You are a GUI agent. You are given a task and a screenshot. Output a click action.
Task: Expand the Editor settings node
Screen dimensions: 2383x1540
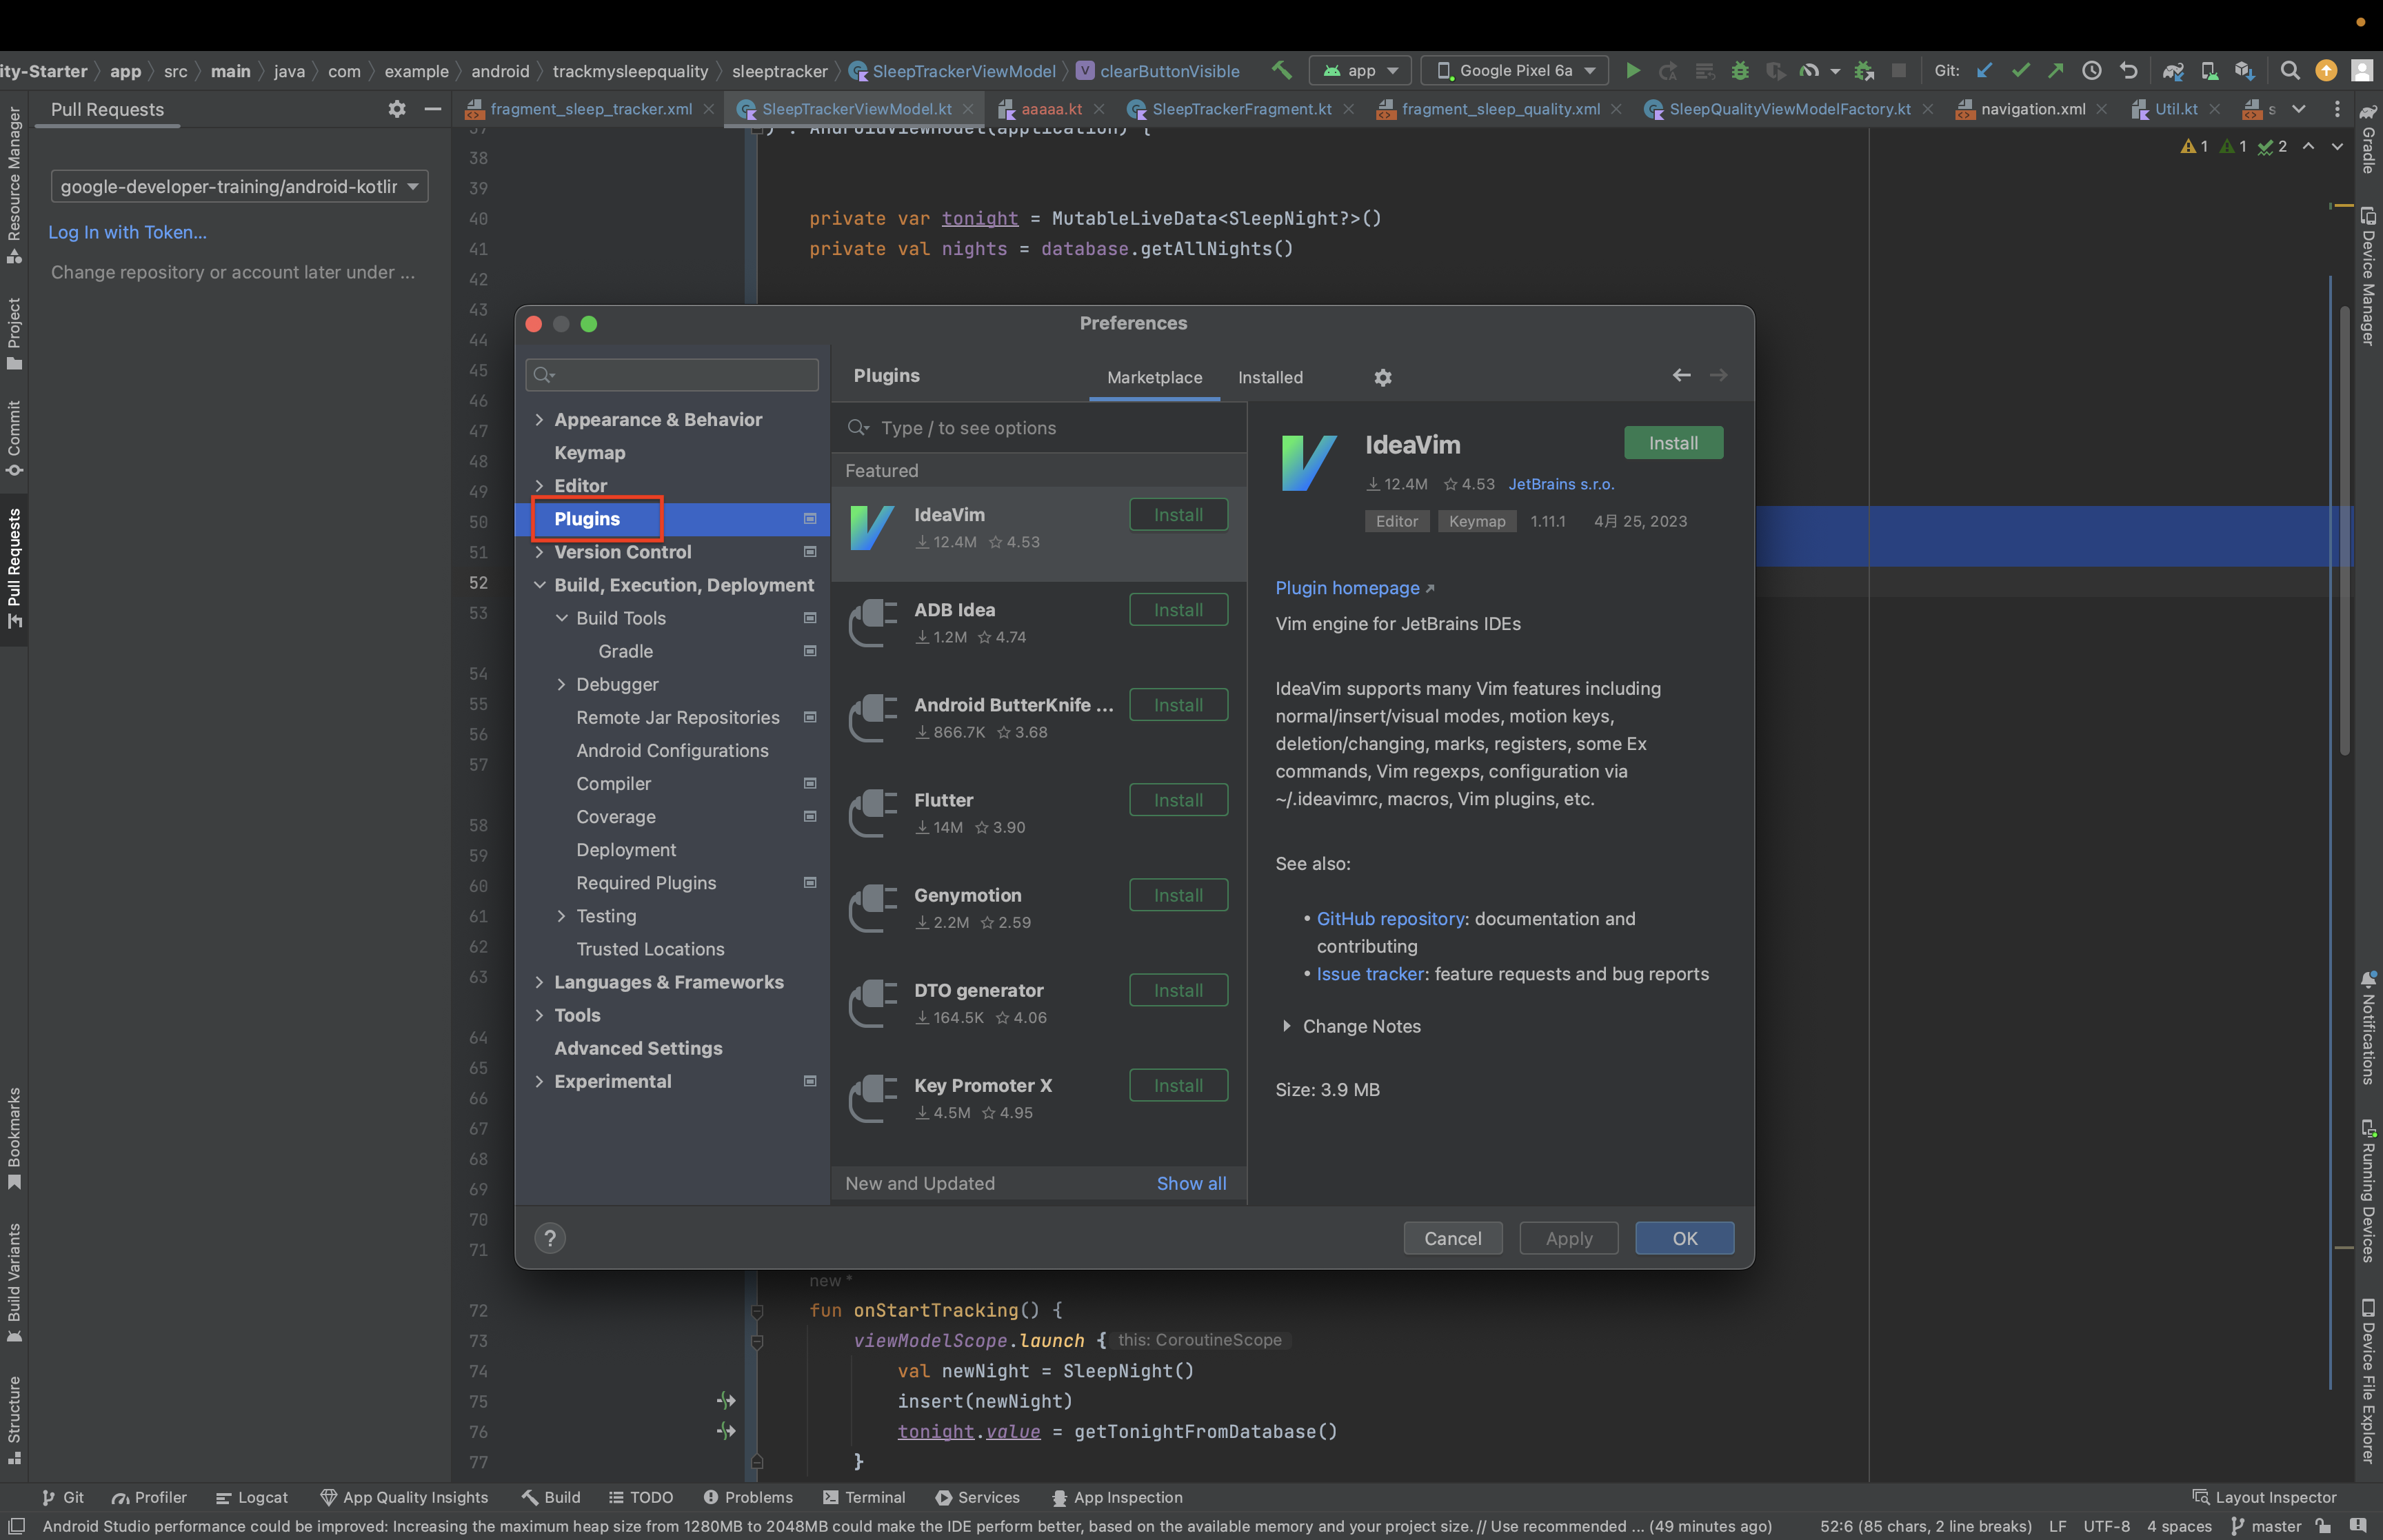[x=540, y=486]
